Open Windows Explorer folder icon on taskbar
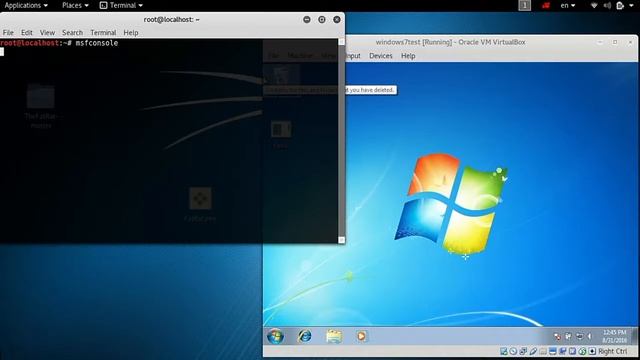This screenshot has width=640, height=360. (x=334, y=336)
